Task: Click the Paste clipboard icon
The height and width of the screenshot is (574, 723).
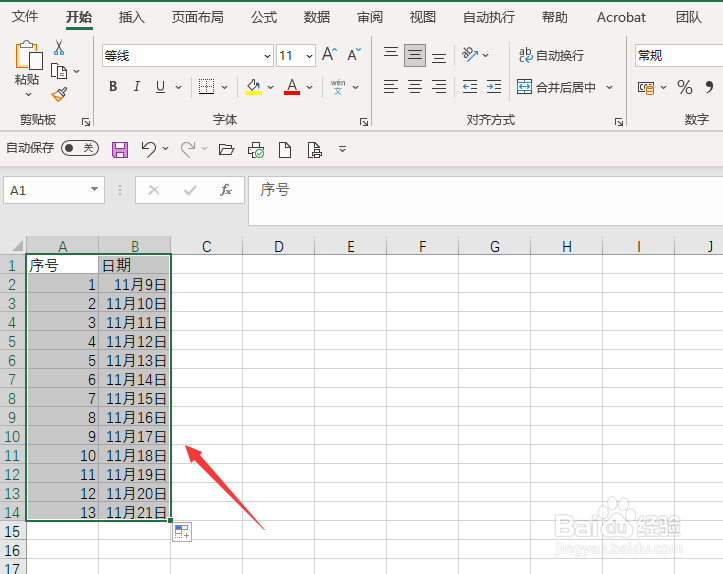Action: [x=29, y=54]
